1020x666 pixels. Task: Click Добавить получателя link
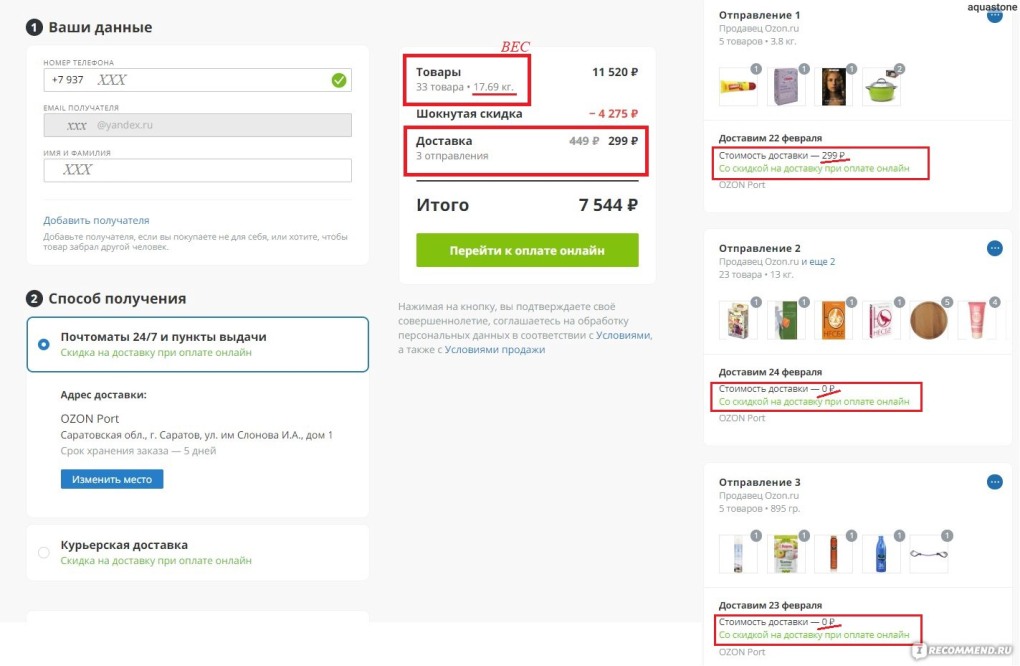(x=96, y=220)
